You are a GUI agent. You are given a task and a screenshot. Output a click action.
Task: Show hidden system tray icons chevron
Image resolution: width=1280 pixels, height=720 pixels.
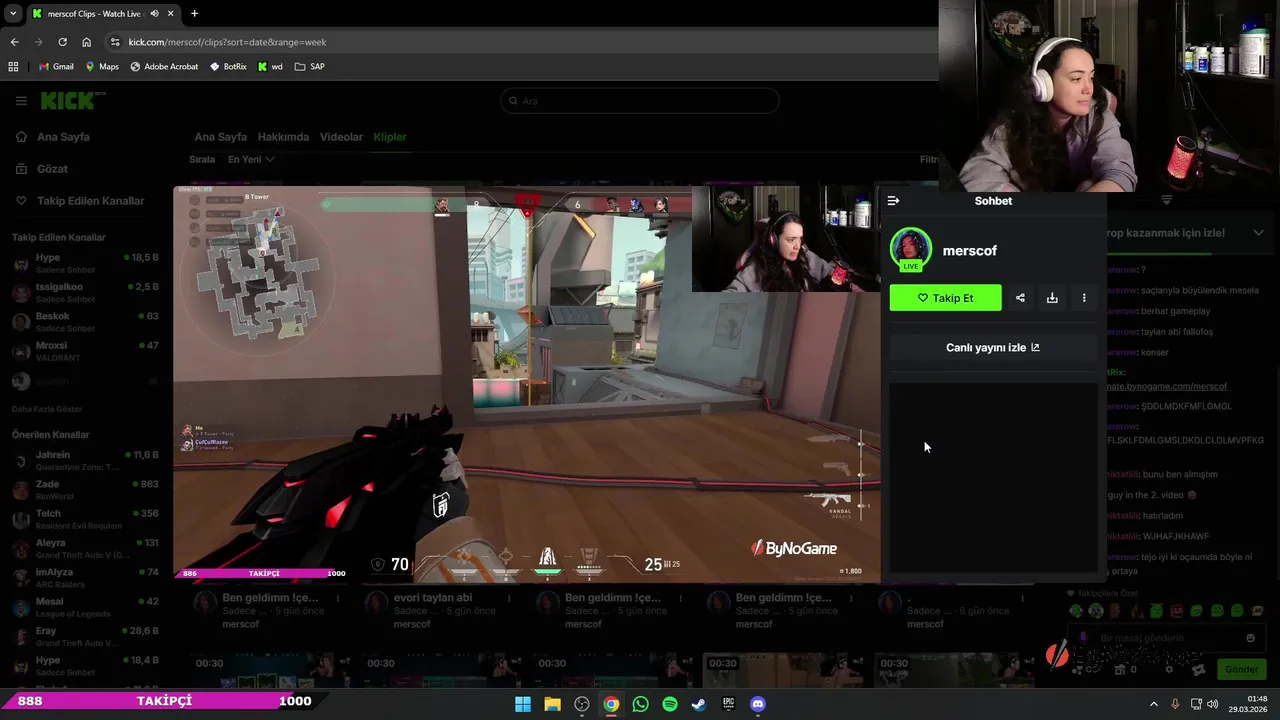click(1153, 704)
